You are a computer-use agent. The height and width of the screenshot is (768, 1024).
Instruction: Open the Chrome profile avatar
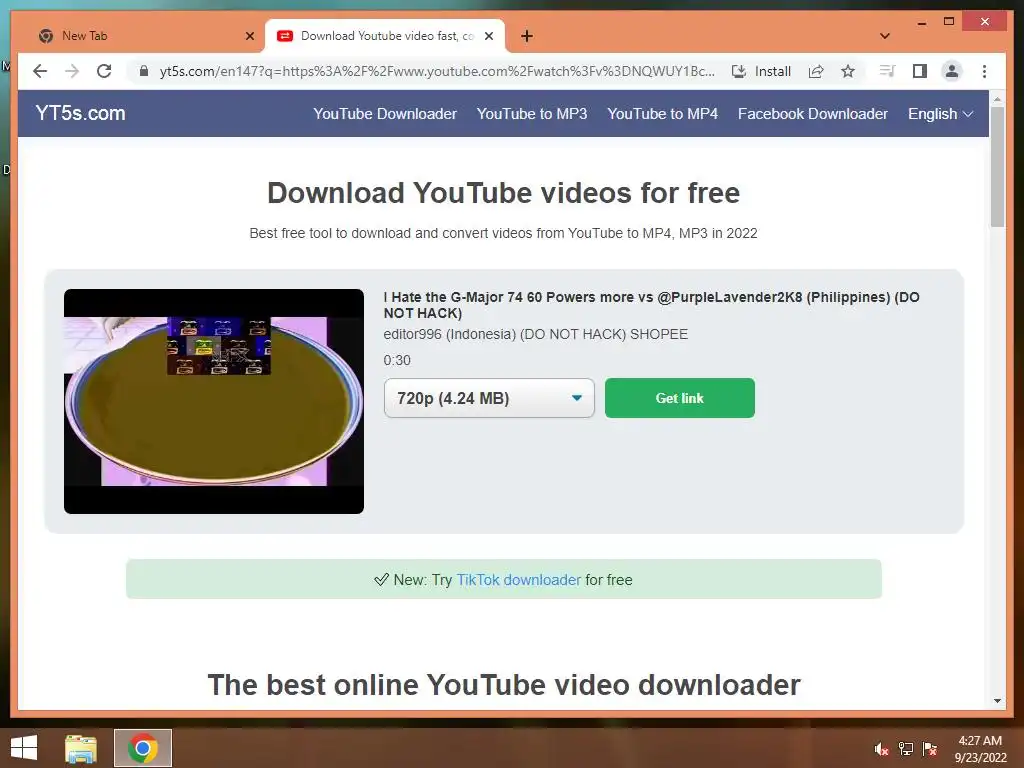coord(952,71)
